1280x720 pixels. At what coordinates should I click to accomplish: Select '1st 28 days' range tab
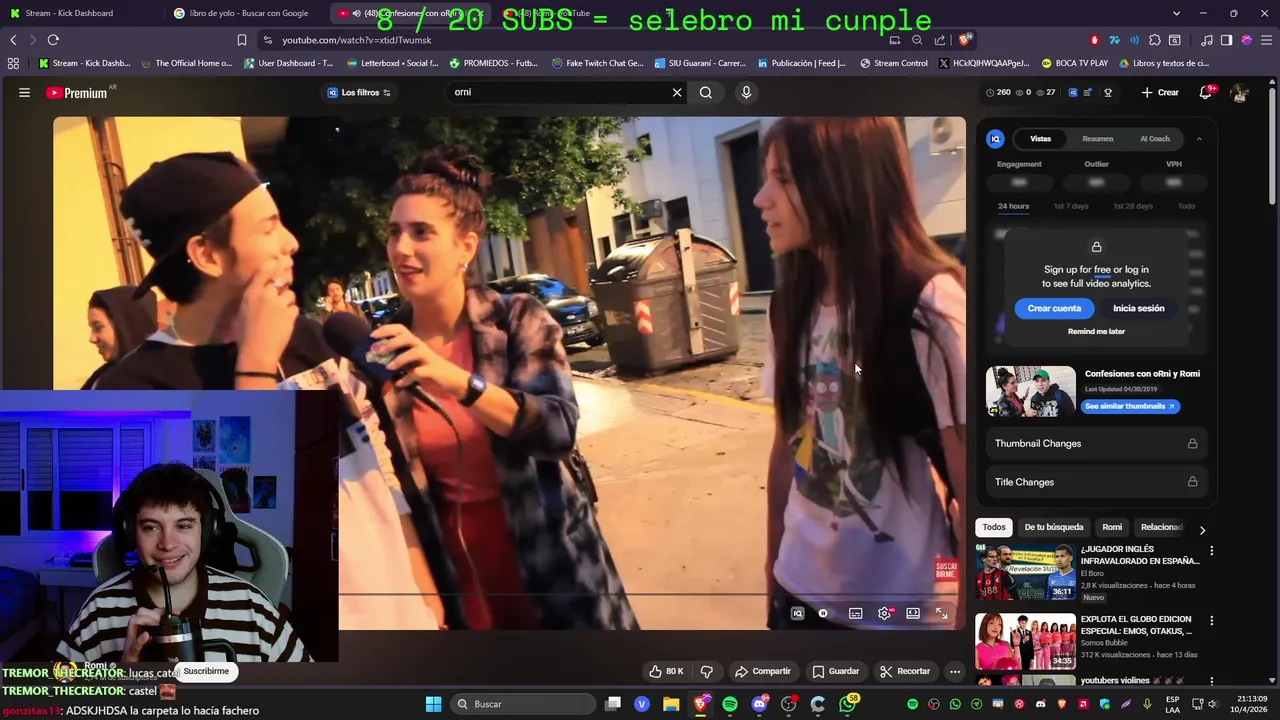tap(1132, 206)
